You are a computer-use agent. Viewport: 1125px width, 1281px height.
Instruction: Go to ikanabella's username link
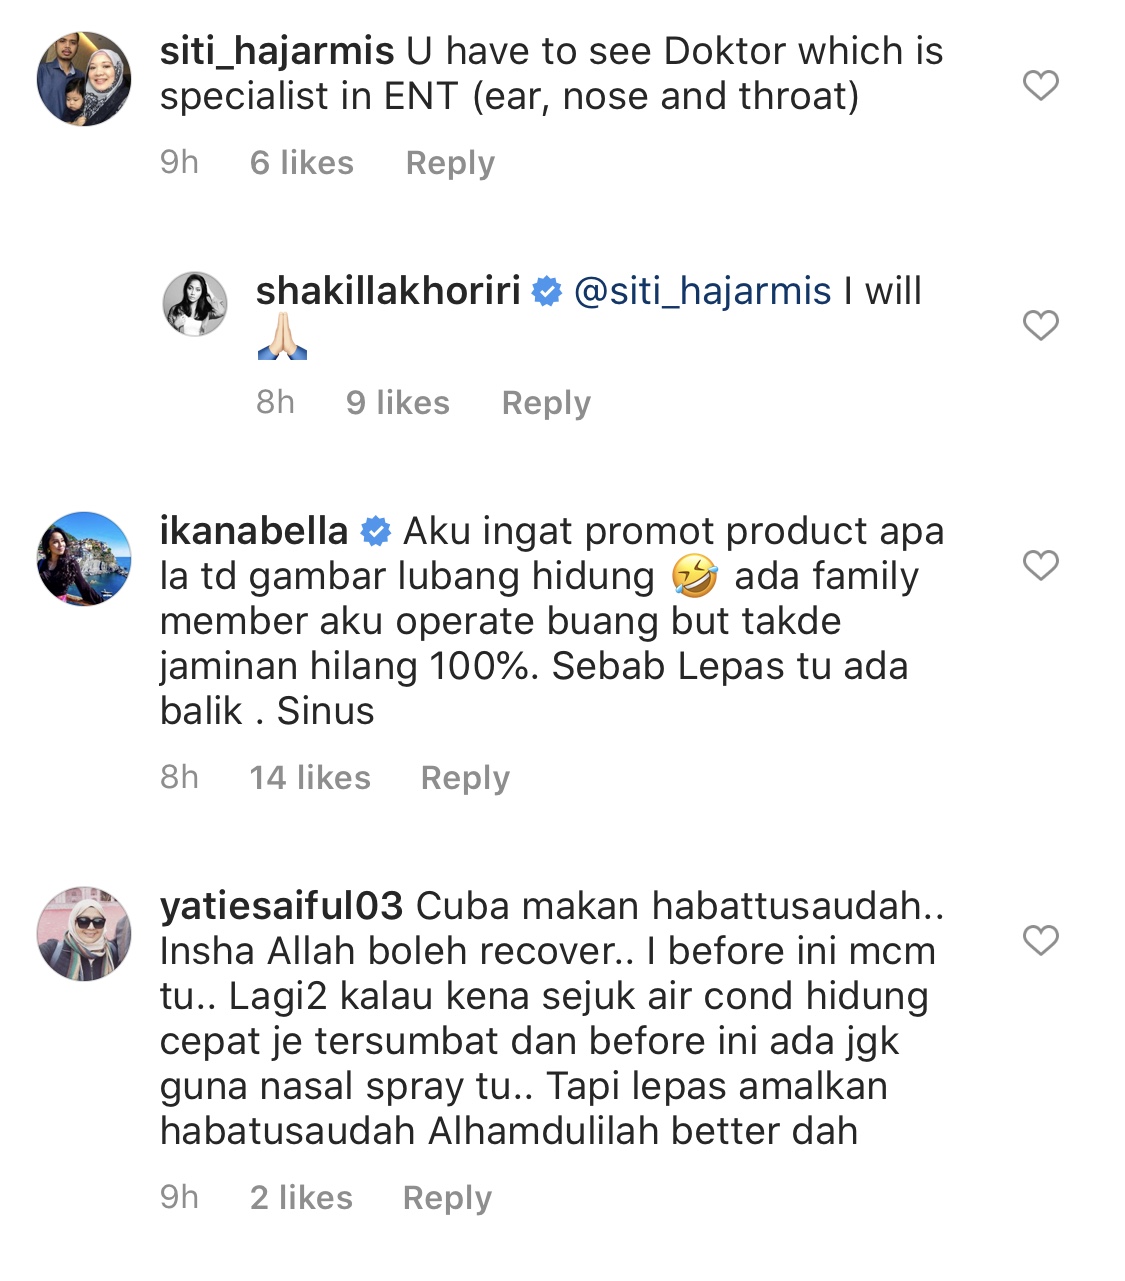pos(254,531)
